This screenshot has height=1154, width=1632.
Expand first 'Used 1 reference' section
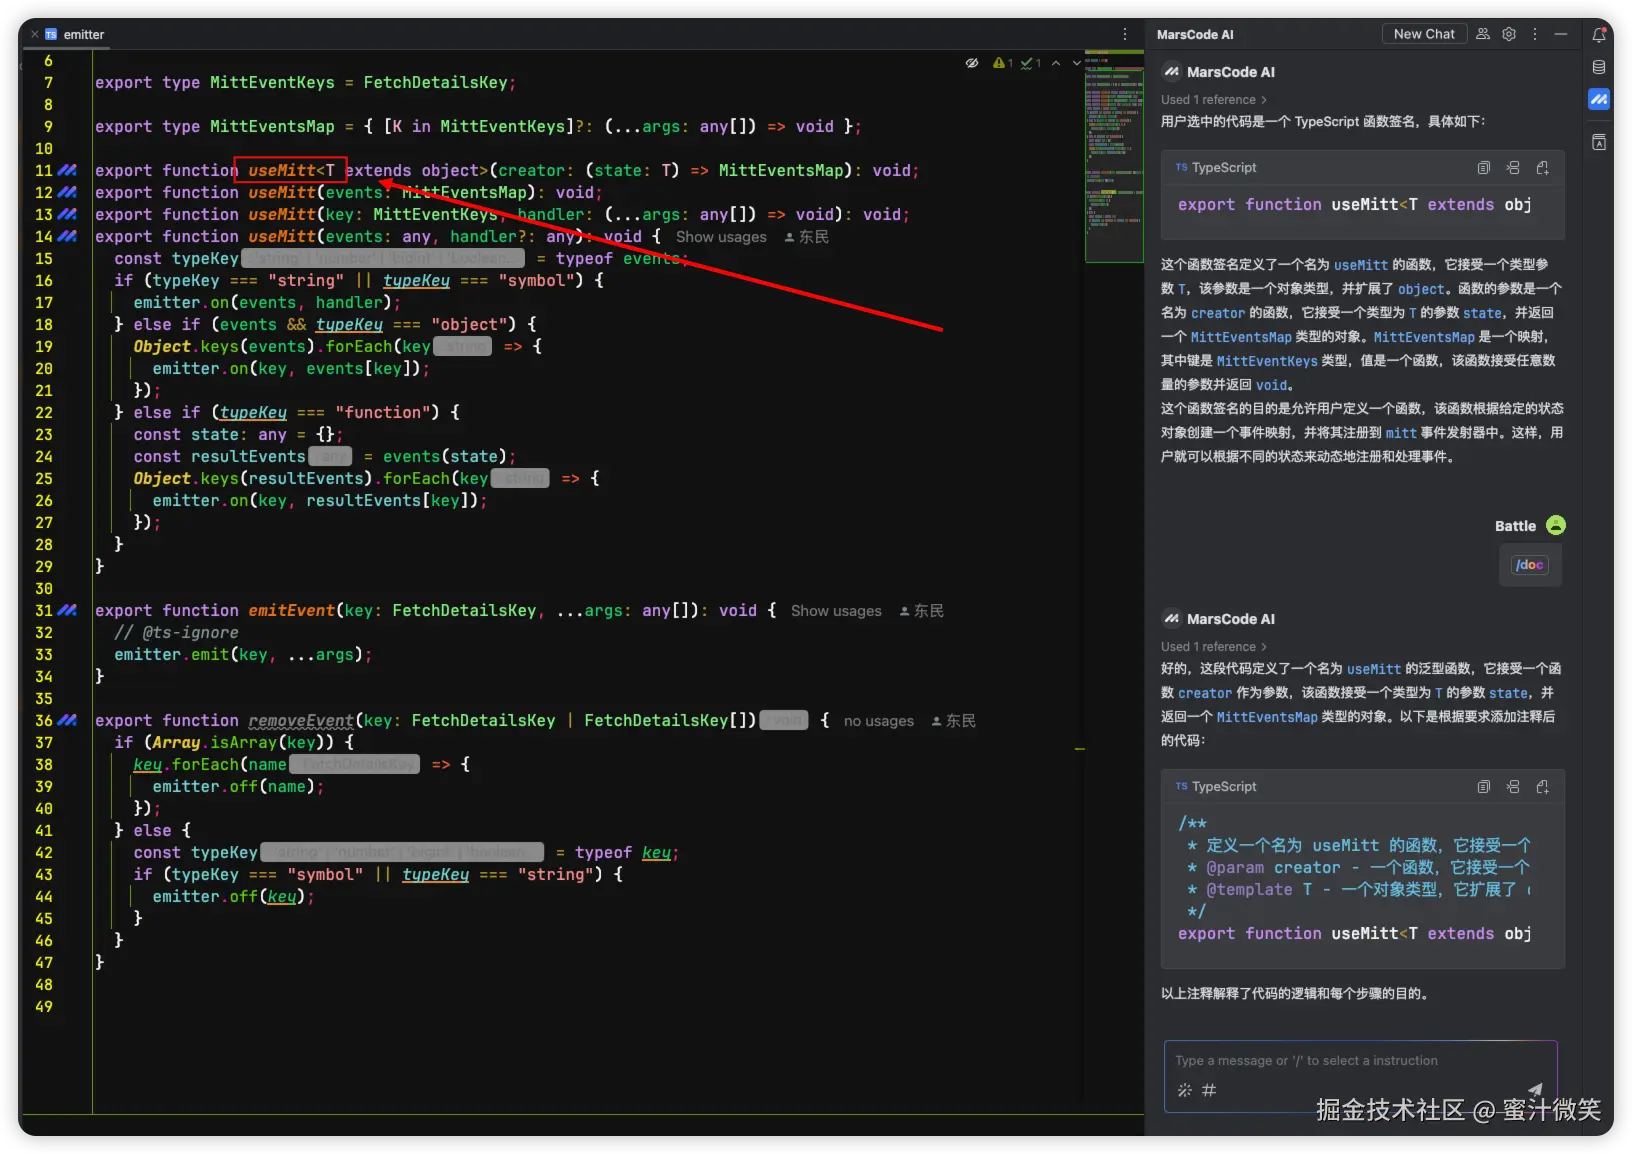tap(1213, 100)
